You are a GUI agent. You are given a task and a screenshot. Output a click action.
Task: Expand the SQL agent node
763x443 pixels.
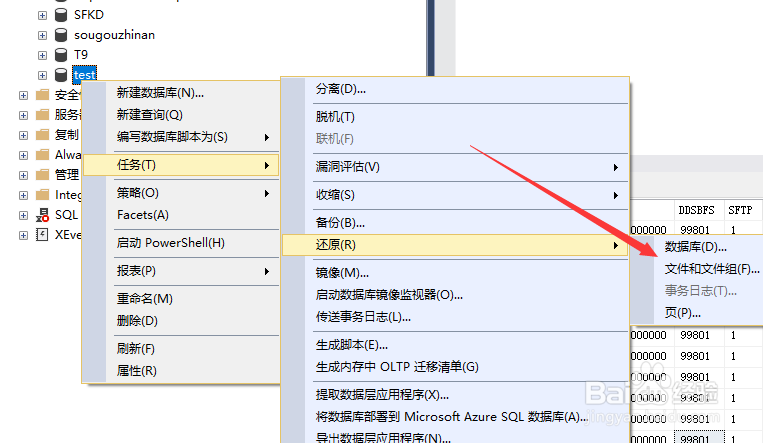(x=23, y=215)
